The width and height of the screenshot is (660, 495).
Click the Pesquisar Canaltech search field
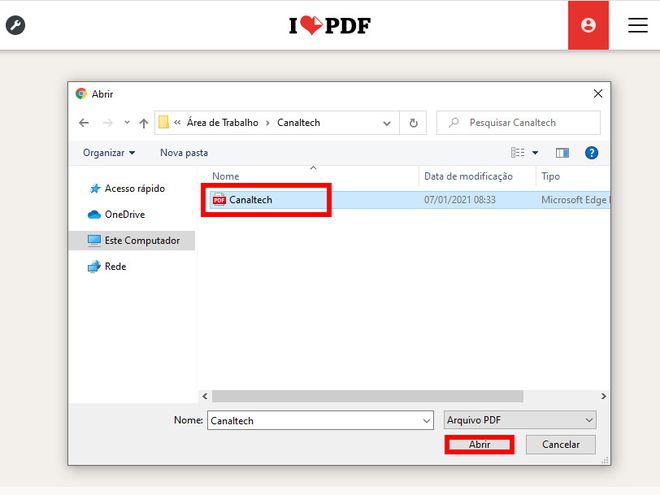pyautogui.click(x=519, y=122)
